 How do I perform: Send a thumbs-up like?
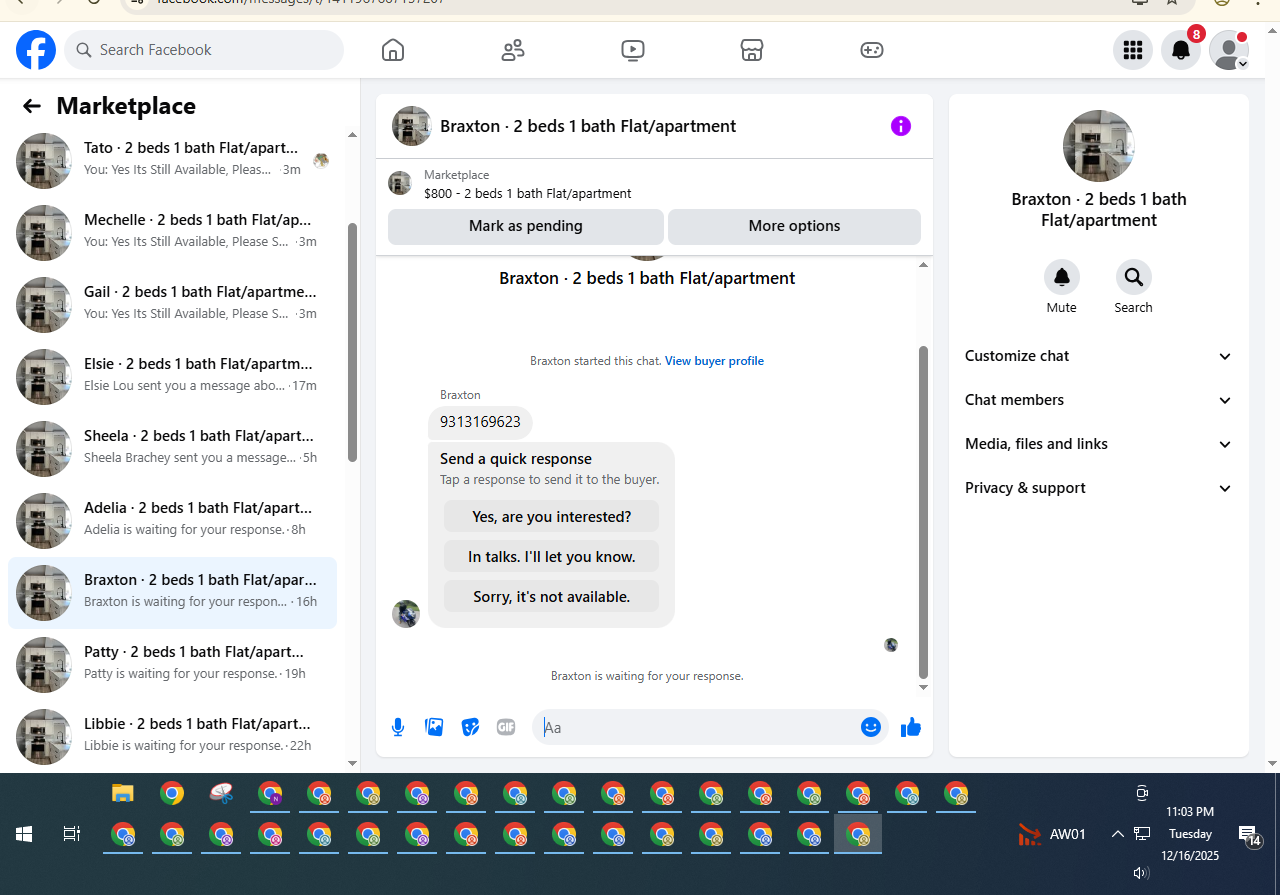[911, 727]
